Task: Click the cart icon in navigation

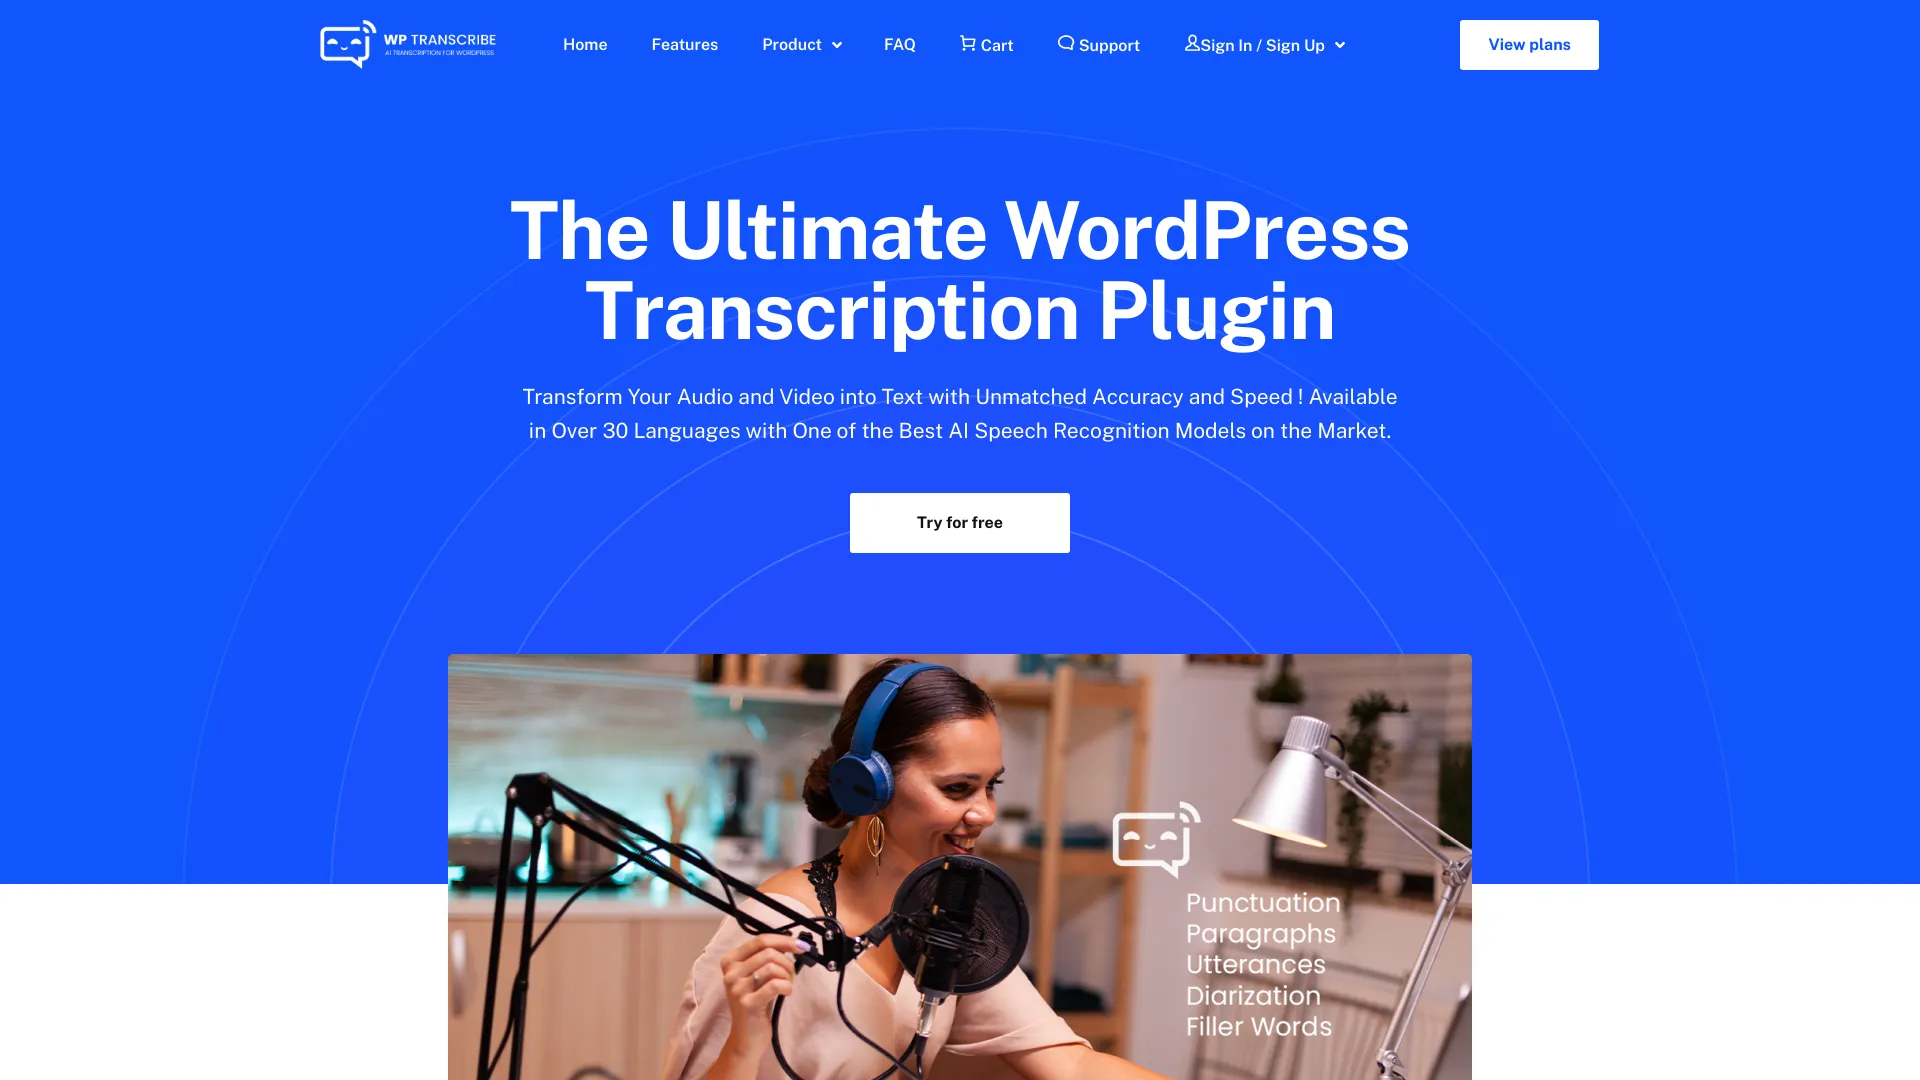Action: tap(967, 44)
